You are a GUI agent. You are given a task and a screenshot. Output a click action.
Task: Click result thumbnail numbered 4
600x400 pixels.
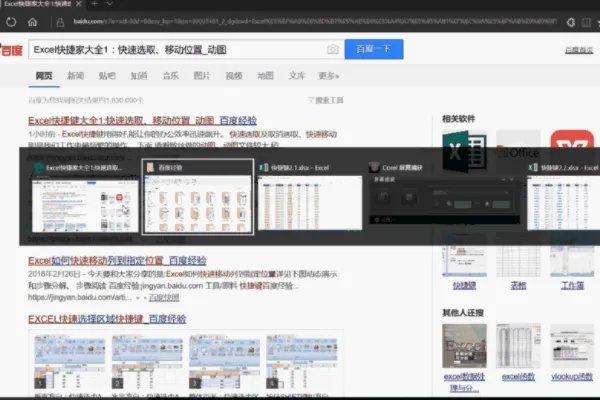(302, 362)
